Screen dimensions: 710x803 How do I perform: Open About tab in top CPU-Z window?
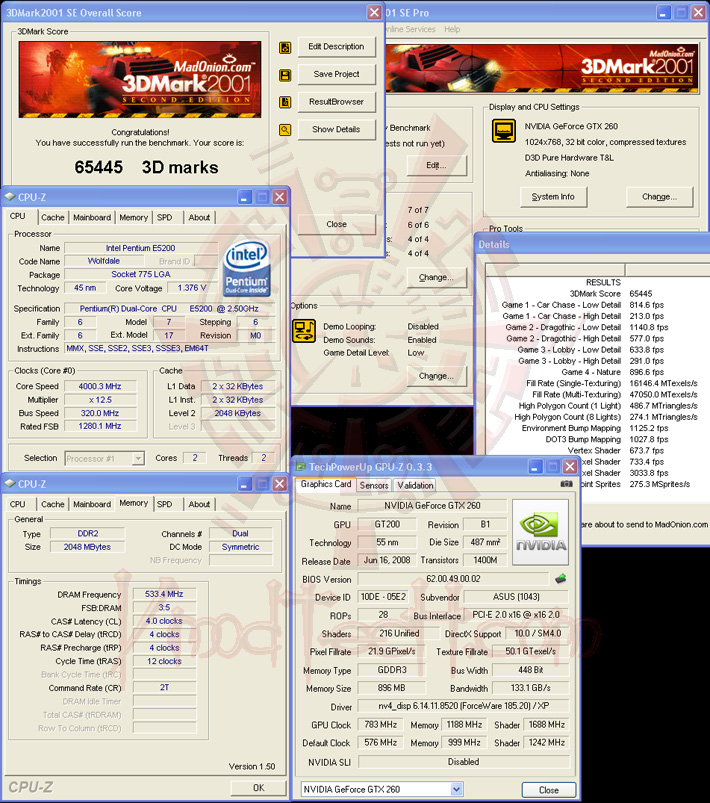(x=199, y=218)
